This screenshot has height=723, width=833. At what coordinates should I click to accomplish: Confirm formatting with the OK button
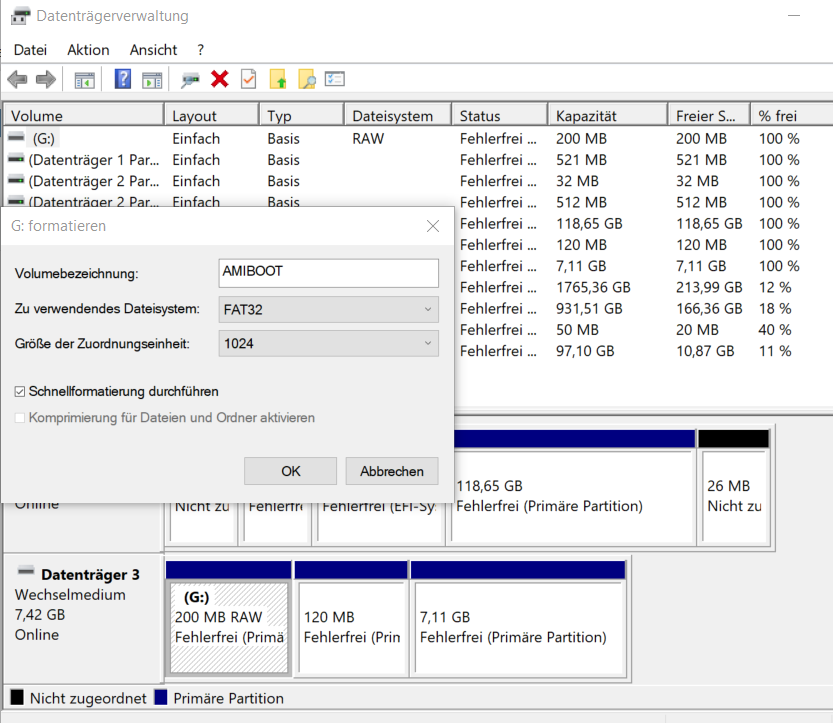pyautogui.click(x=290, y=471)
